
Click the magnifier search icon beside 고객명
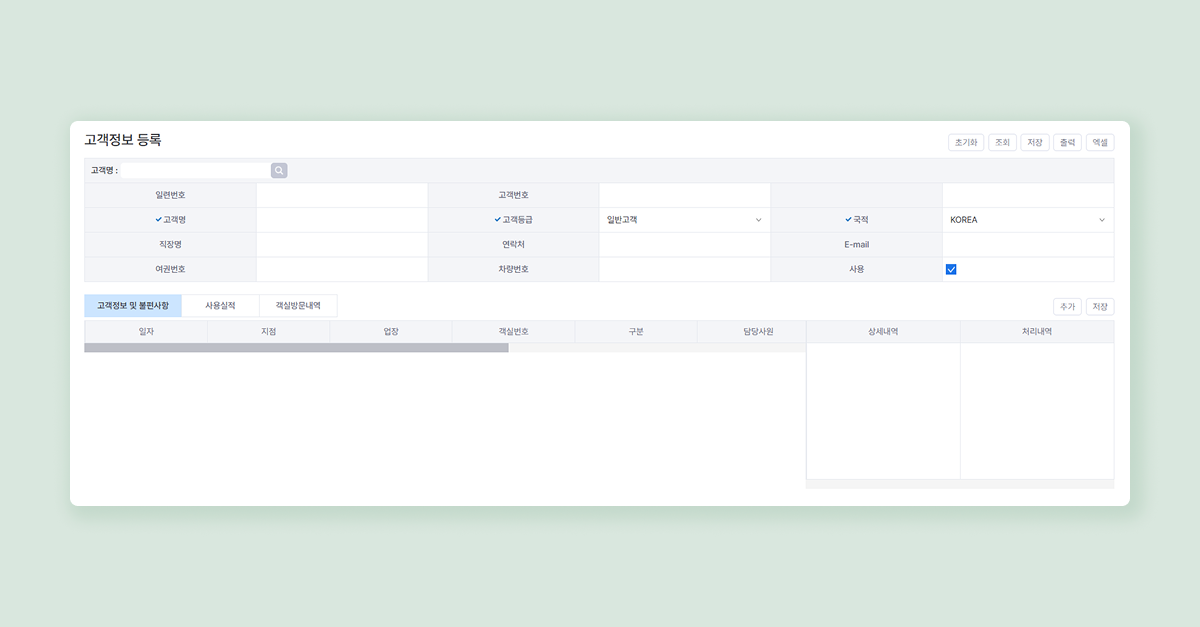[279, 171]
